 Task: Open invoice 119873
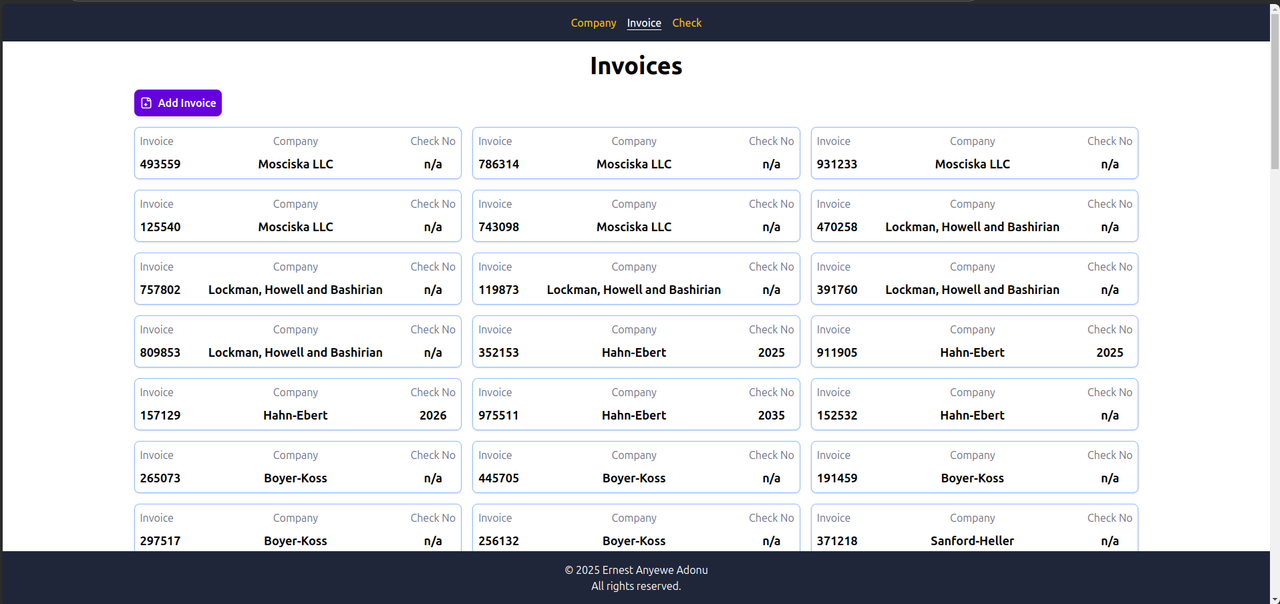tap(636, 279)
